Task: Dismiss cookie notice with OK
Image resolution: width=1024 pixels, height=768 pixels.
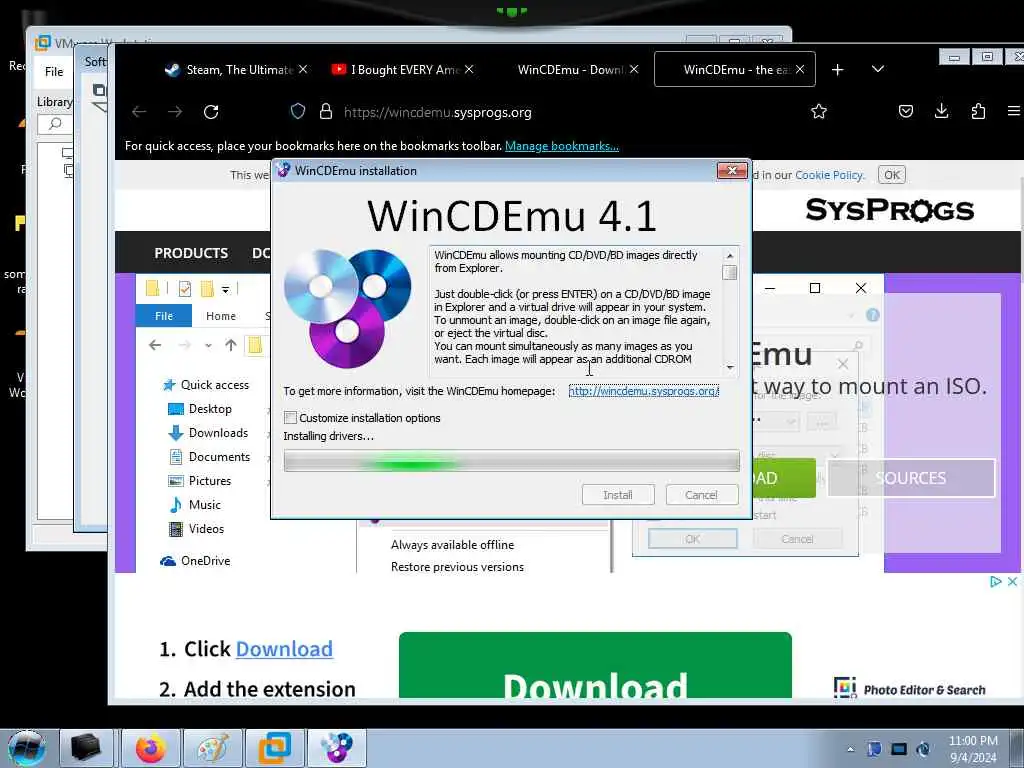Action: click(892, 175)
